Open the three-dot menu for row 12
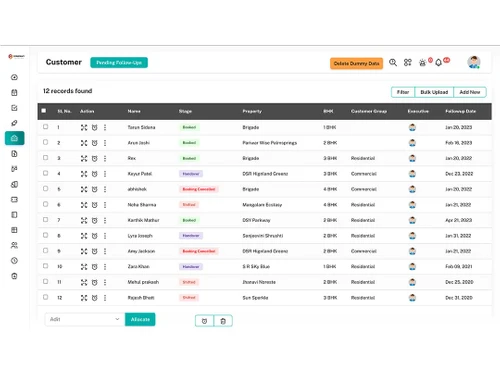 [x=105, y=298]
